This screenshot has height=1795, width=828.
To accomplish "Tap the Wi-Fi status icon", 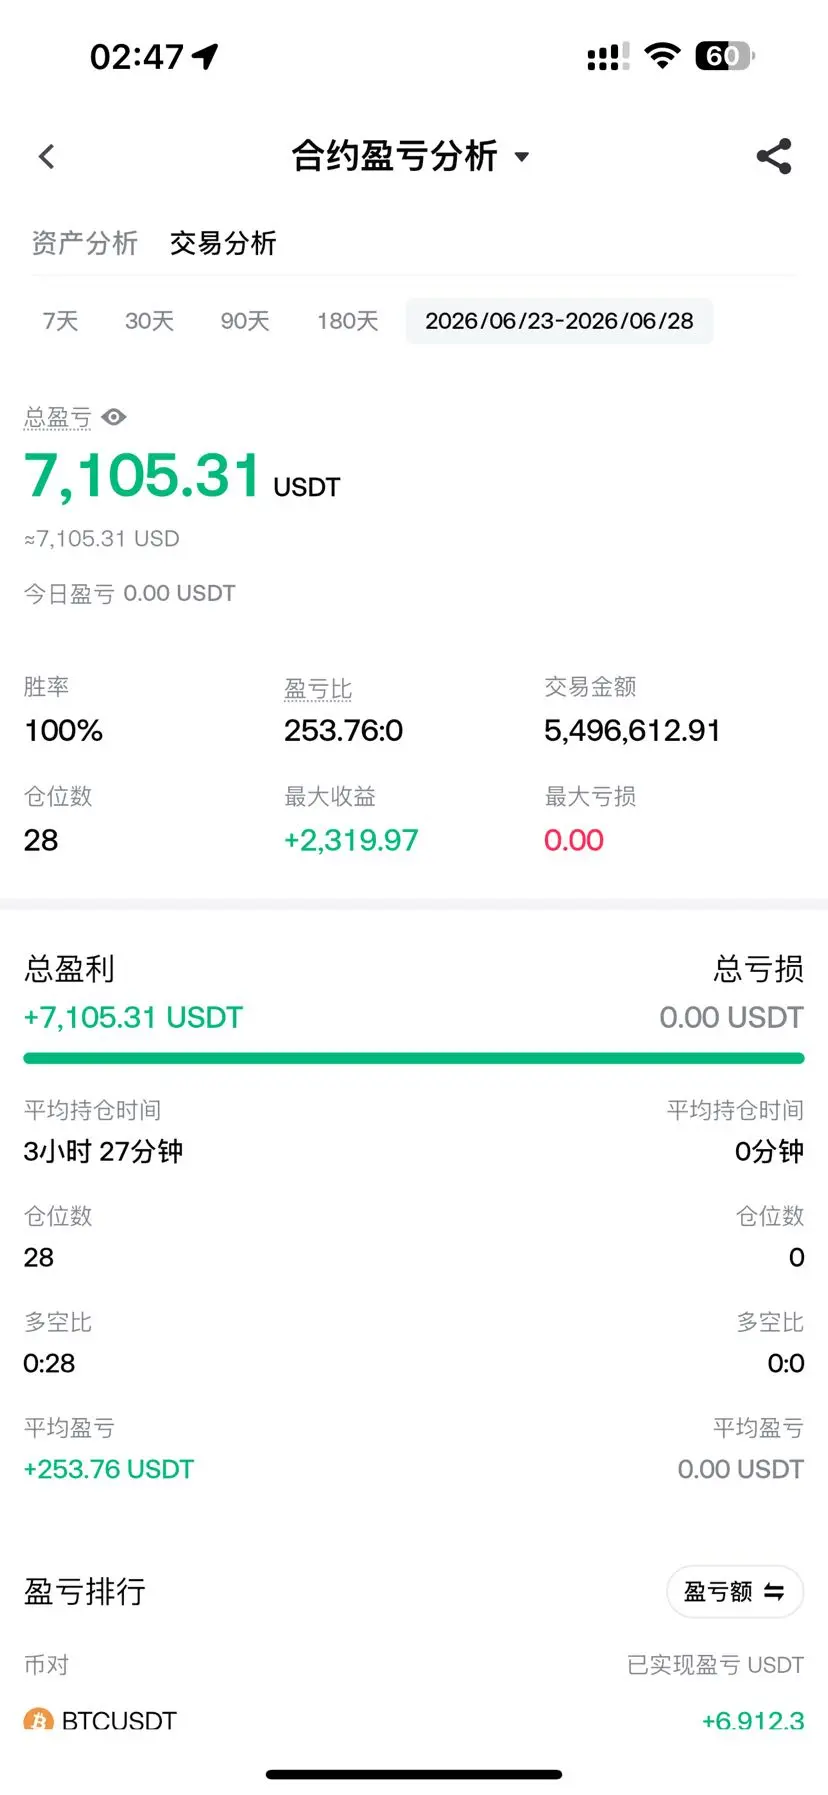I will pos(661,56).
